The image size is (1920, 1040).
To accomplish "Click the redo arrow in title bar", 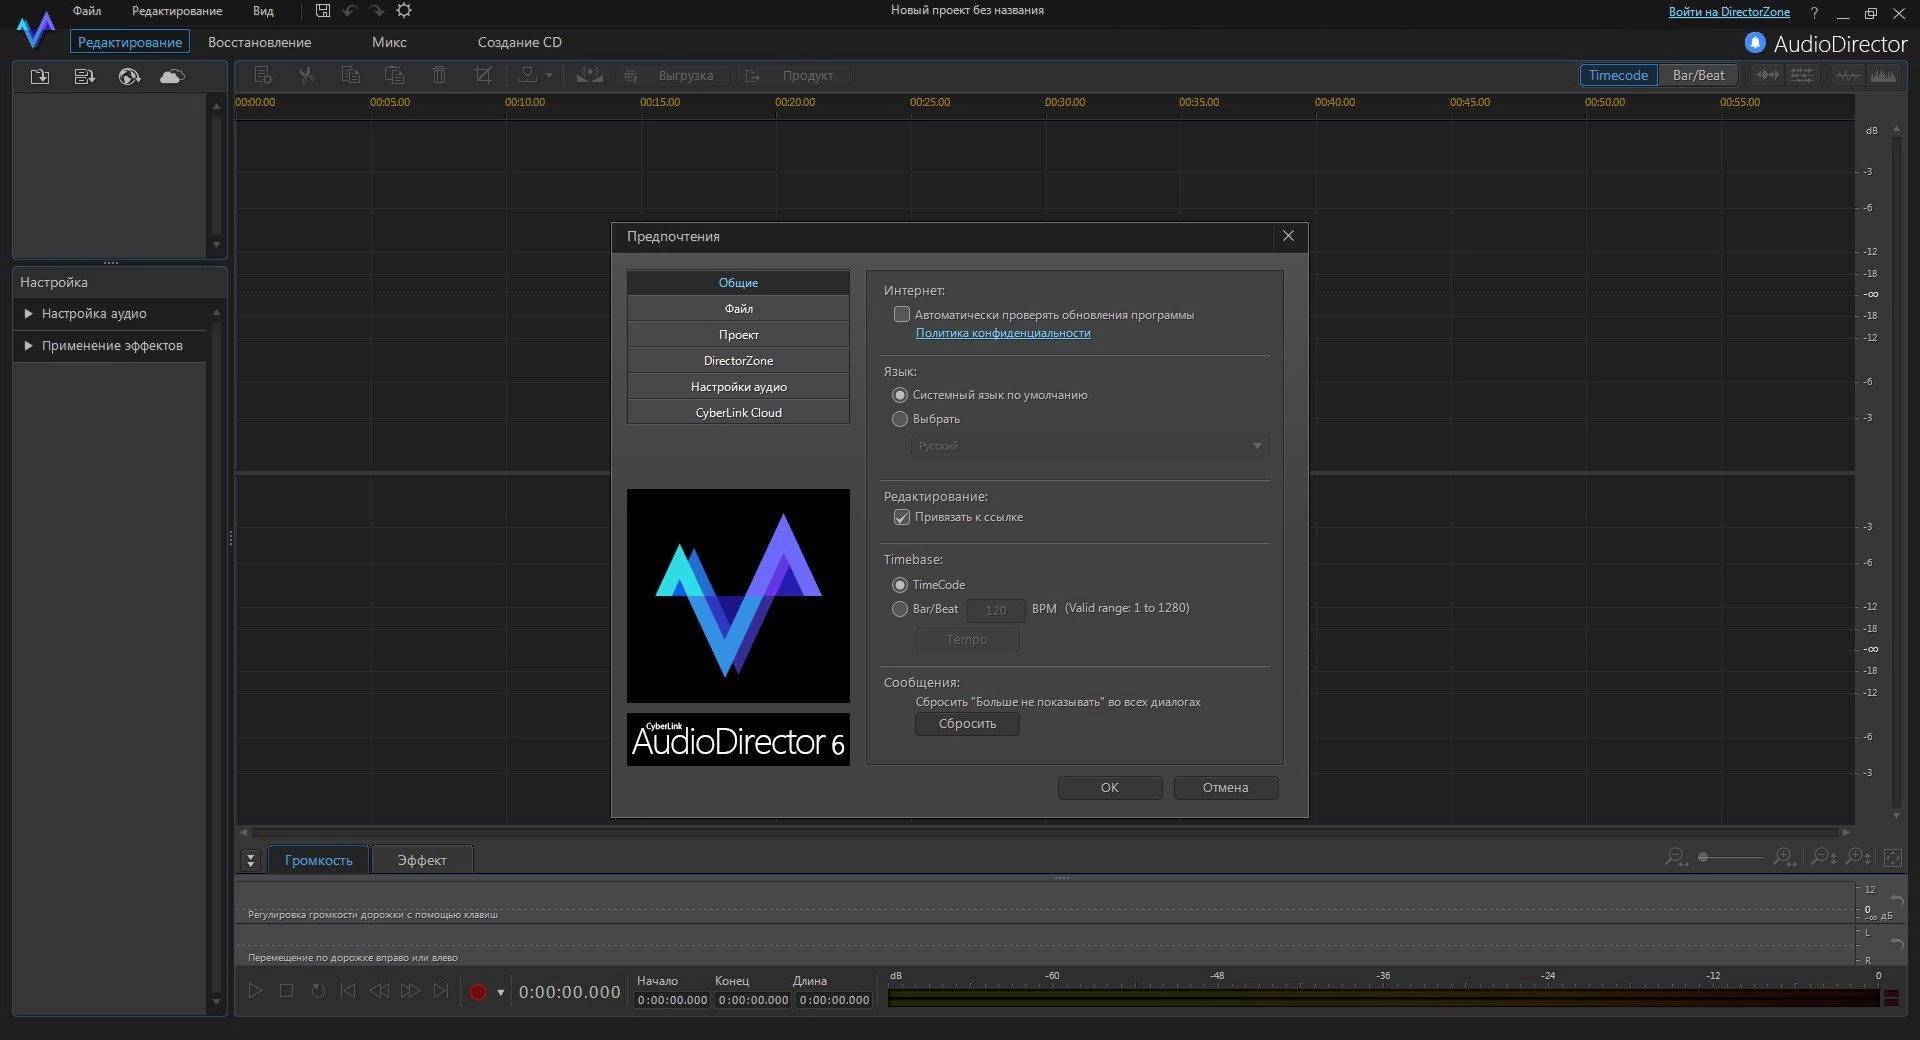I will tap(377, 10).
